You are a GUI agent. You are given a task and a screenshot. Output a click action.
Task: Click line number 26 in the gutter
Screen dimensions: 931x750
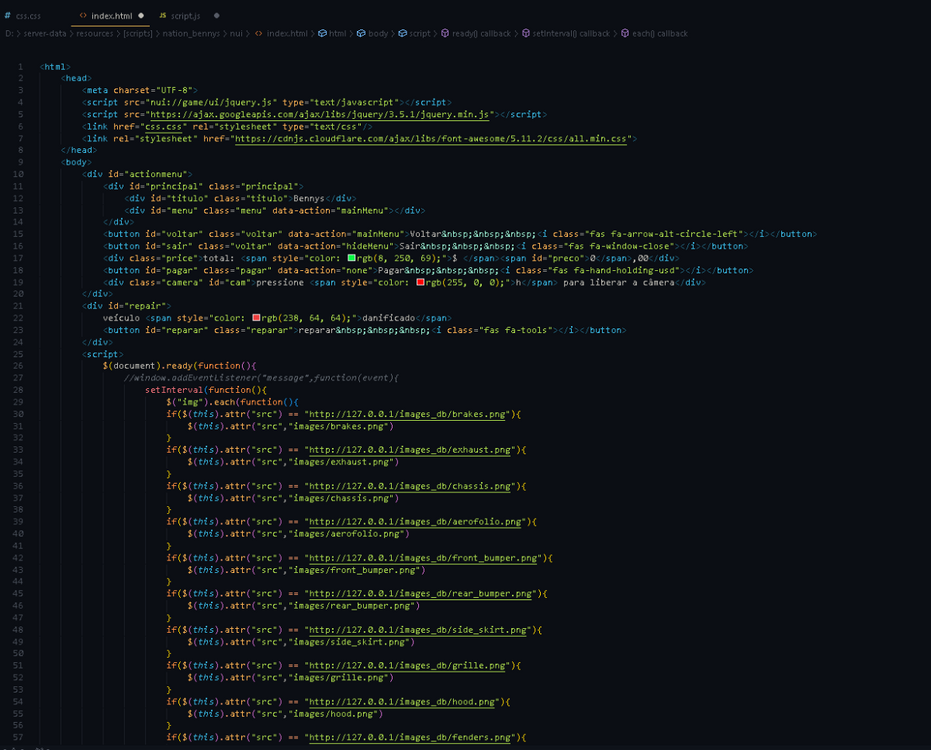point(20,365)
